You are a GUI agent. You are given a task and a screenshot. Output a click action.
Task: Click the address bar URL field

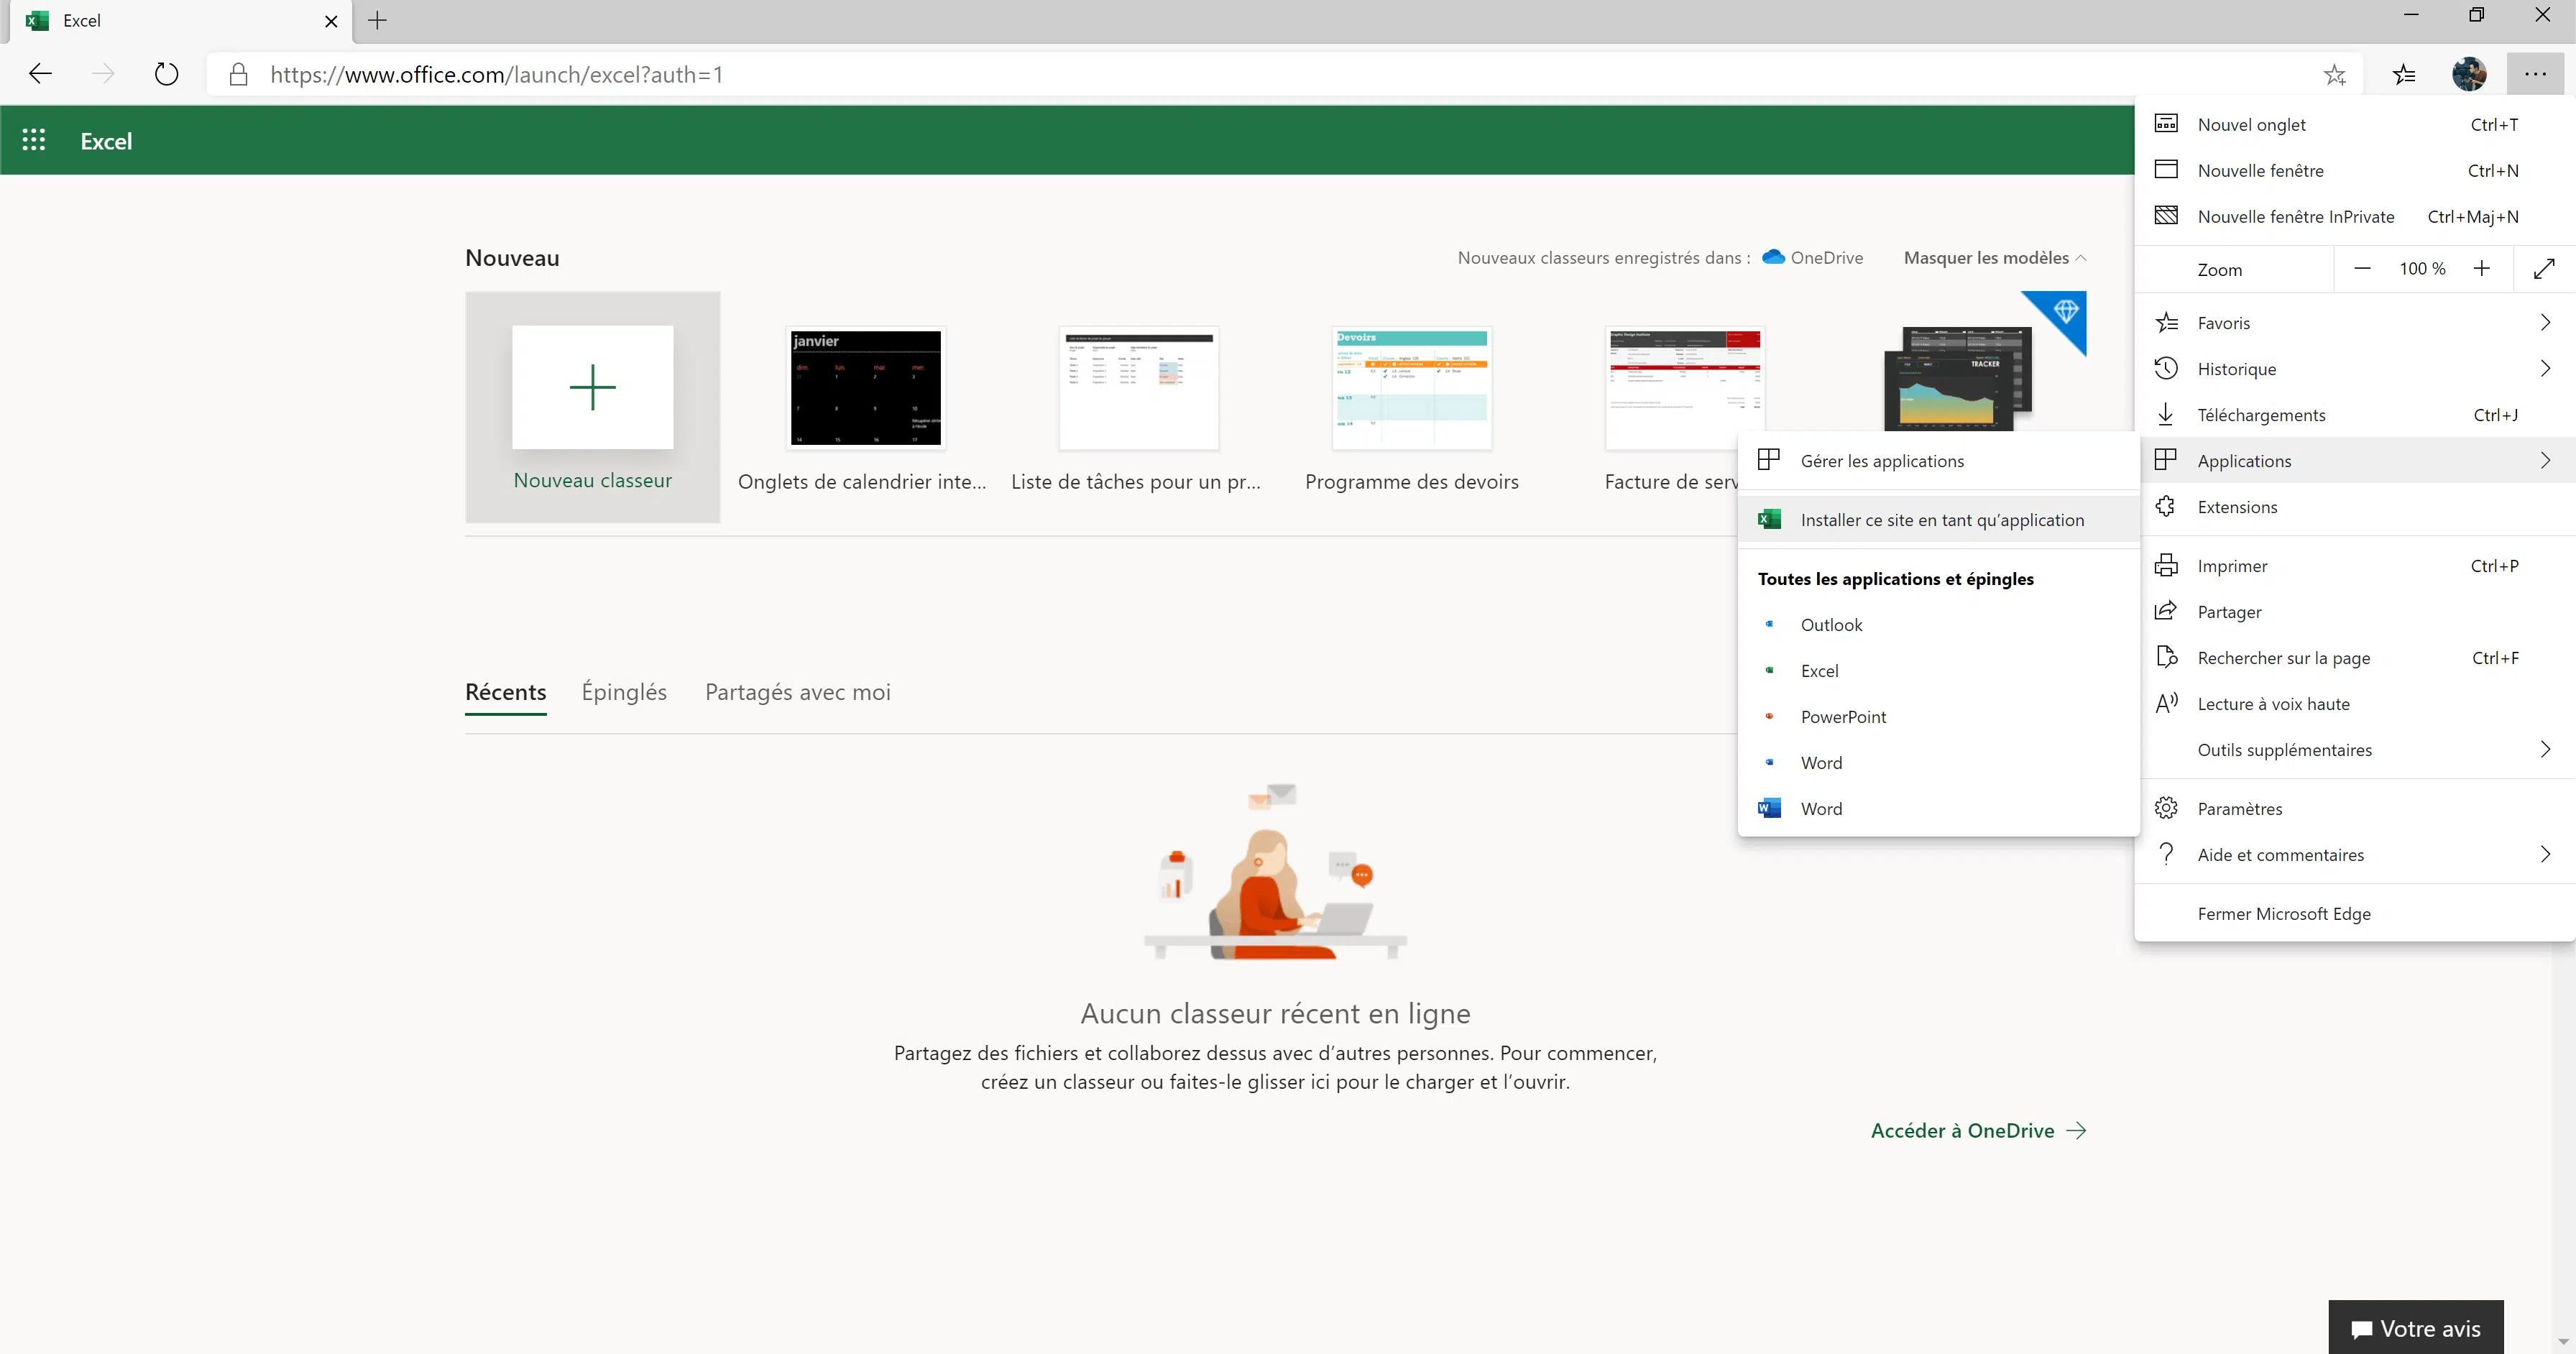pos(1285,74)
